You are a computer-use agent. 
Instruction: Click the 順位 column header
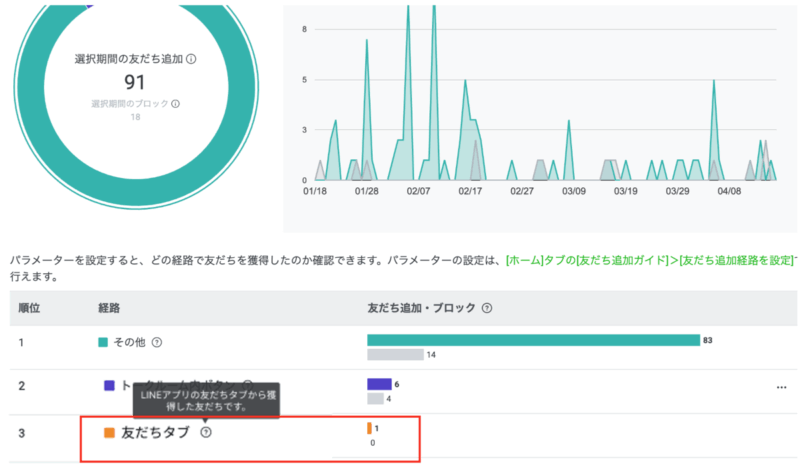[x=29, y=308]
